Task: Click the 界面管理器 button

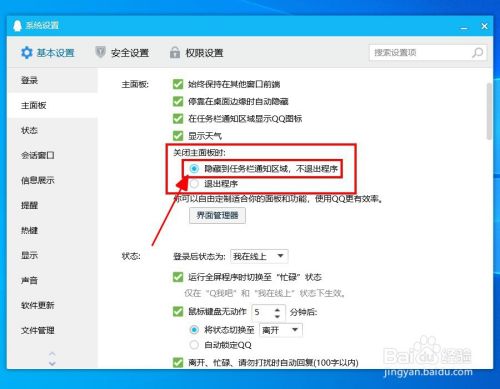Action: [217, 215]
